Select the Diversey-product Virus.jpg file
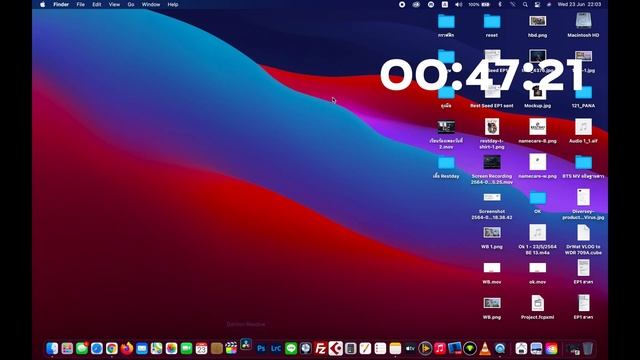The image size is (640, 360). (x=583, y=204)
